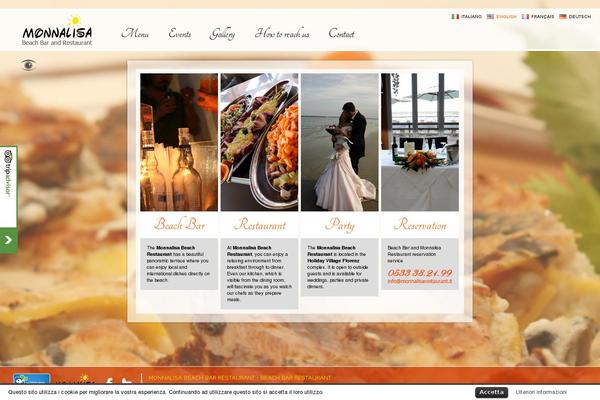The image size is (600, 400).
Task: Open Ulteriori informazioni cookie link
Action: (x=541, y=392)
